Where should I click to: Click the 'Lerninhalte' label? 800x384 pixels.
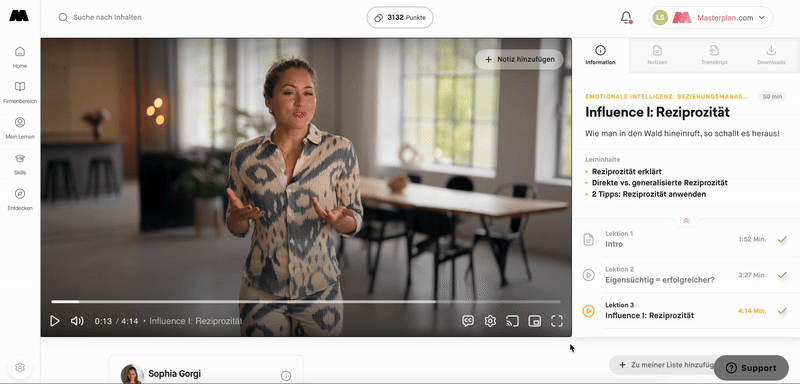(603, 160)
